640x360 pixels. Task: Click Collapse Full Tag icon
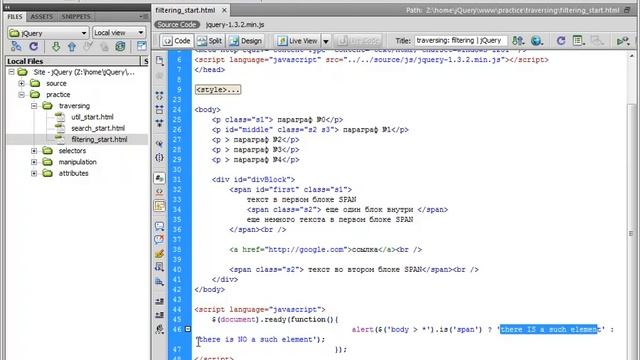(160, 96)
